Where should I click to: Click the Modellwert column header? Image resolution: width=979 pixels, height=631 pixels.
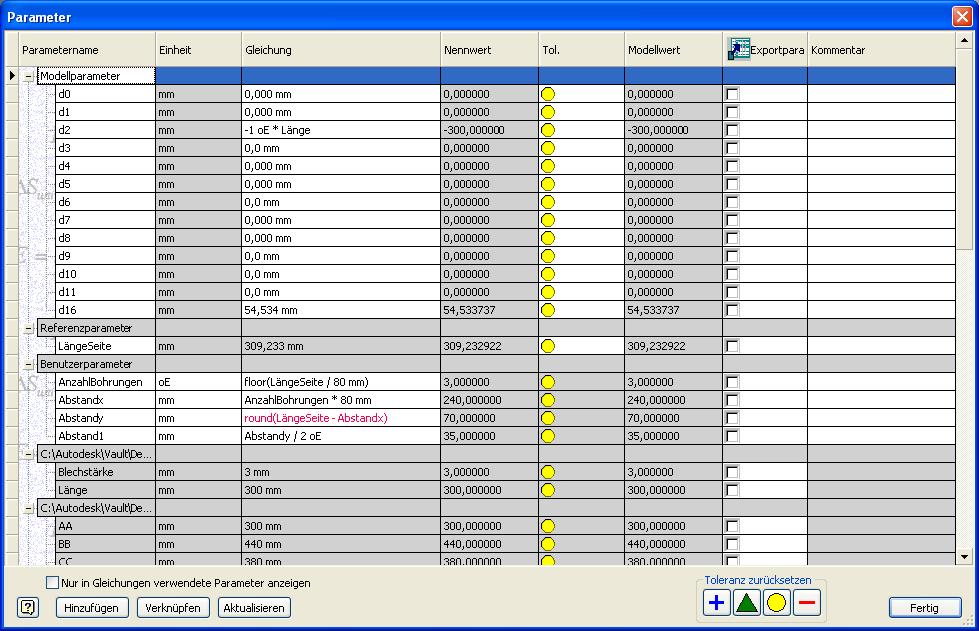pyautogui.click(x=674, y=50)
